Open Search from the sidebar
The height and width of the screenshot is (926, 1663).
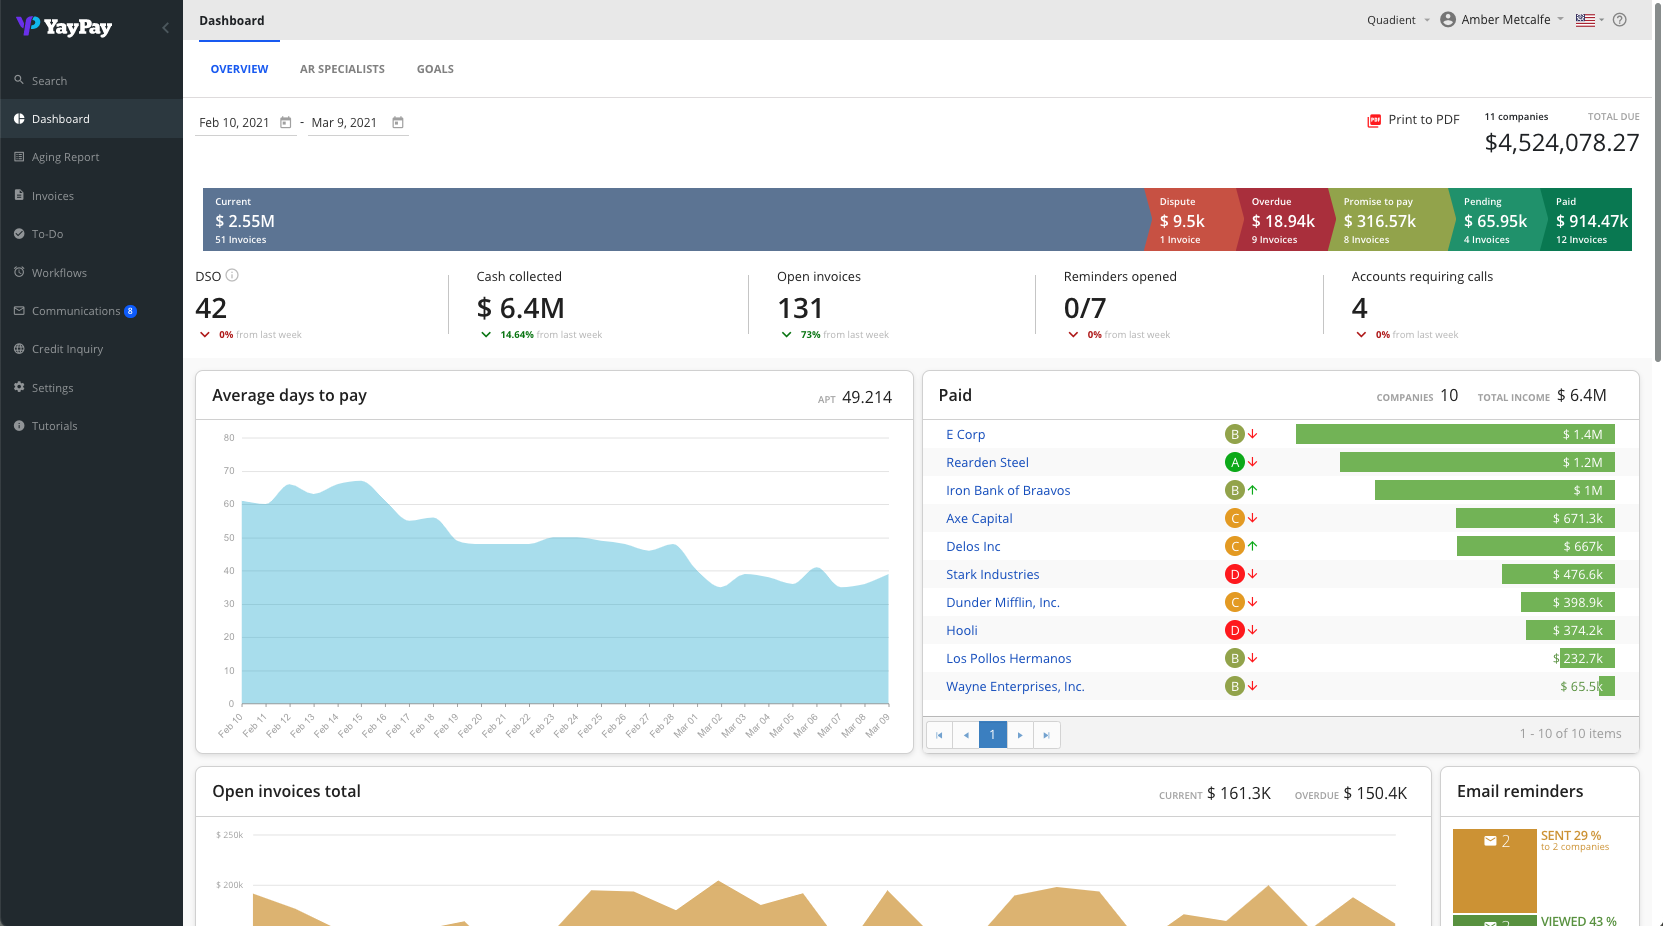click(49, 80)
